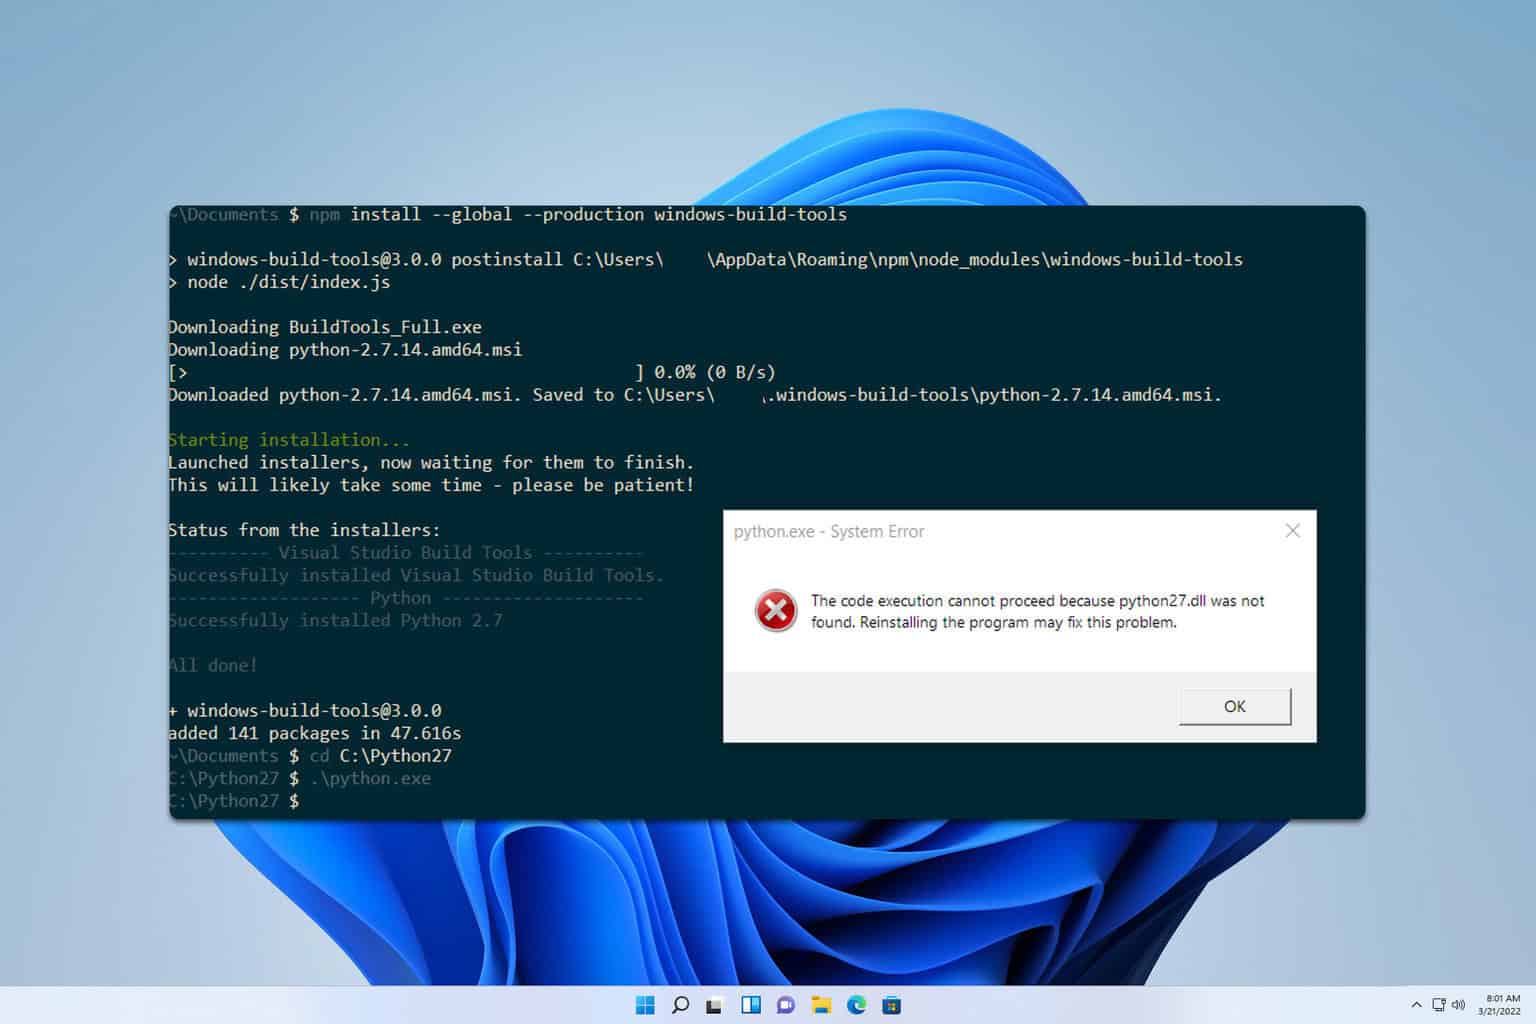Open the Windows Start menu

pos(645,1005)
